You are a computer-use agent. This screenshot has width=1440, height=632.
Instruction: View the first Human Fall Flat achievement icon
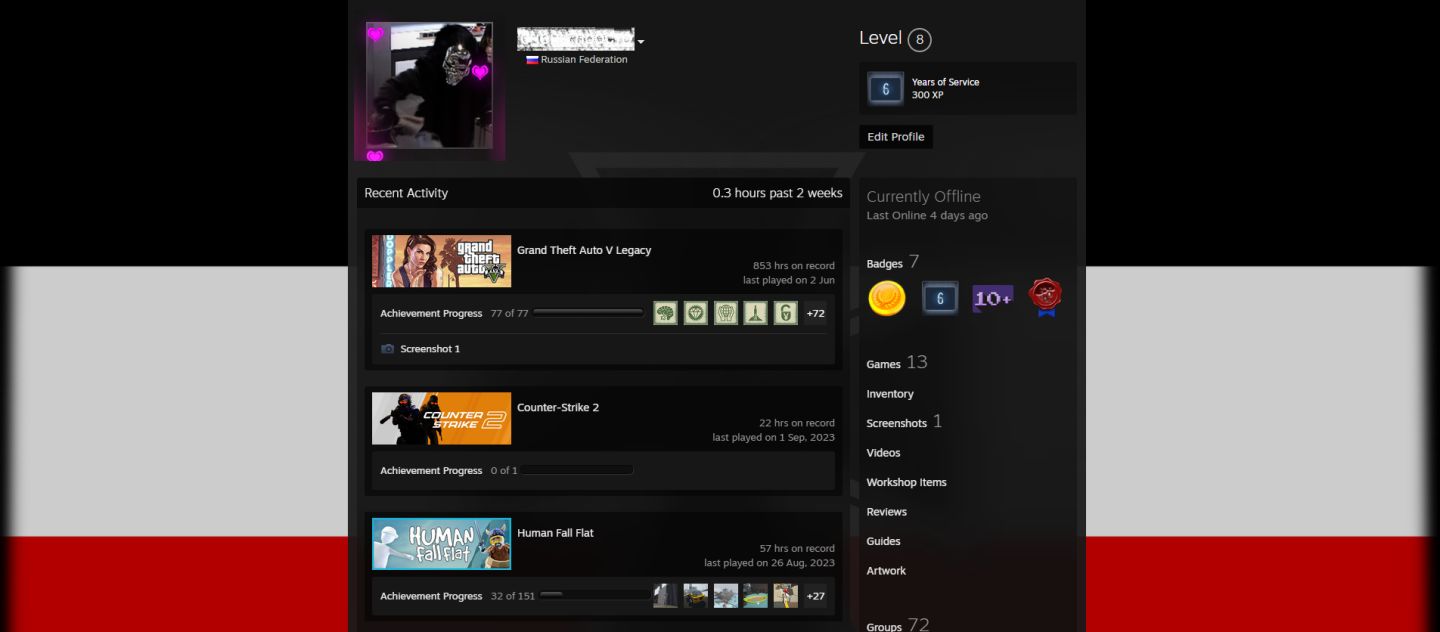click(665, 596)
